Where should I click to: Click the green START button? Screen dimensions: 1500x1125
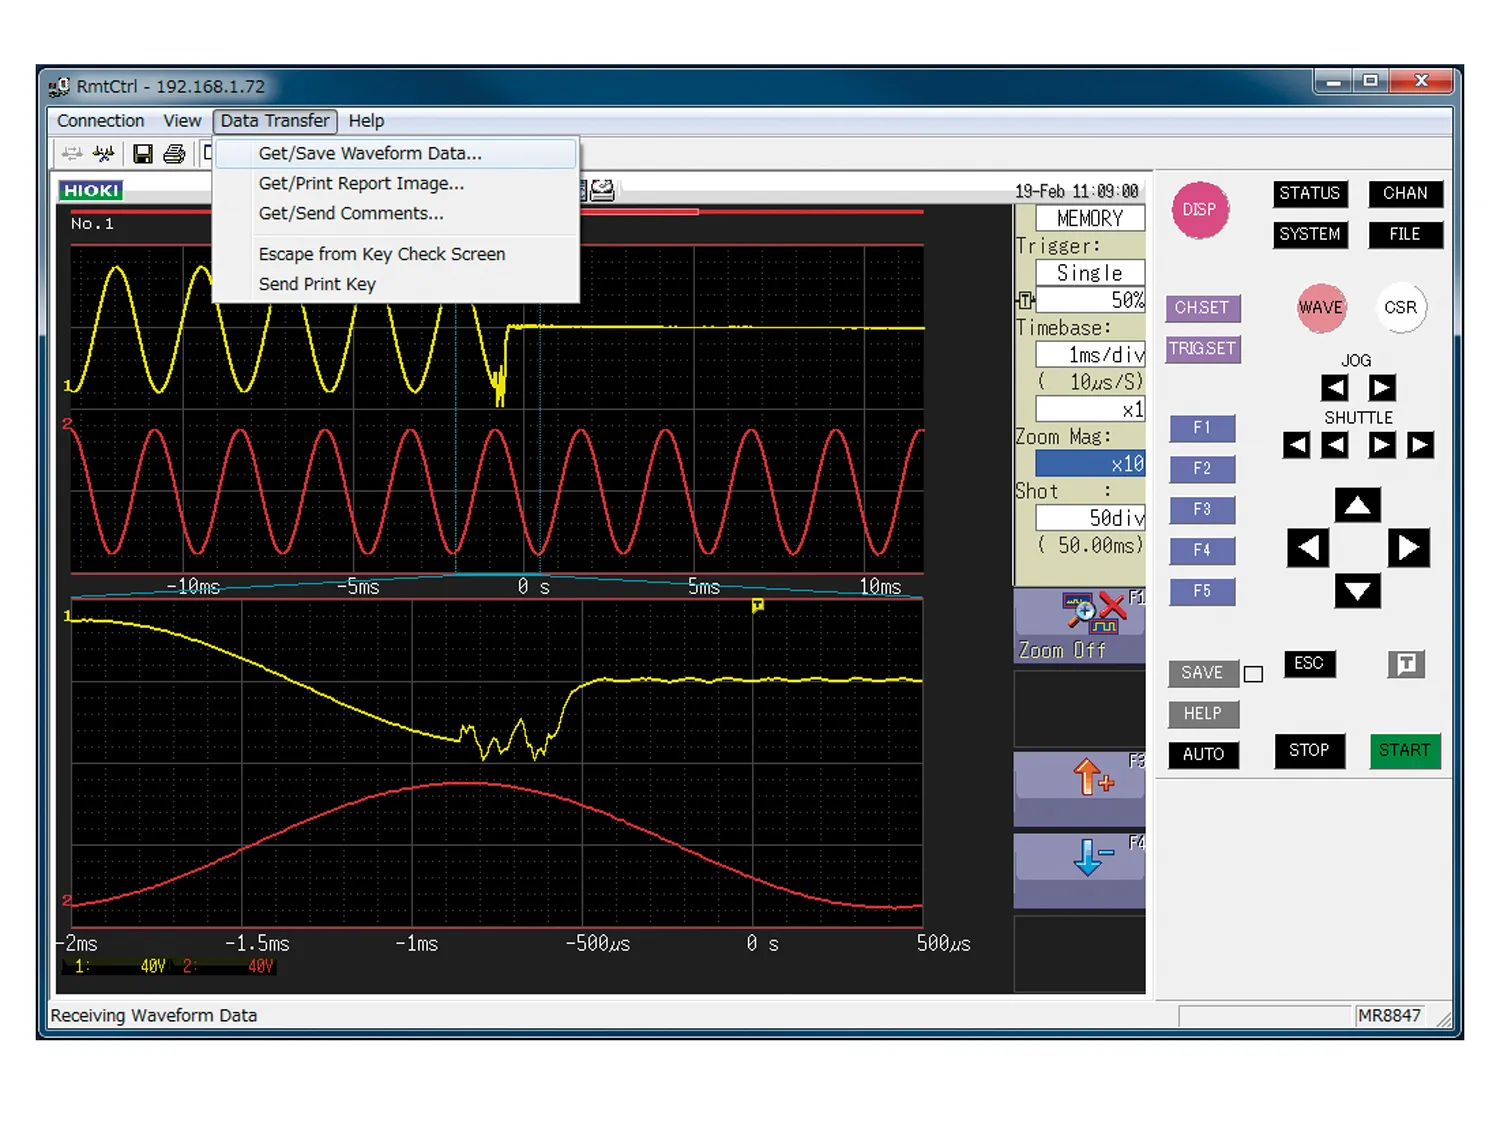(1405, 750)
